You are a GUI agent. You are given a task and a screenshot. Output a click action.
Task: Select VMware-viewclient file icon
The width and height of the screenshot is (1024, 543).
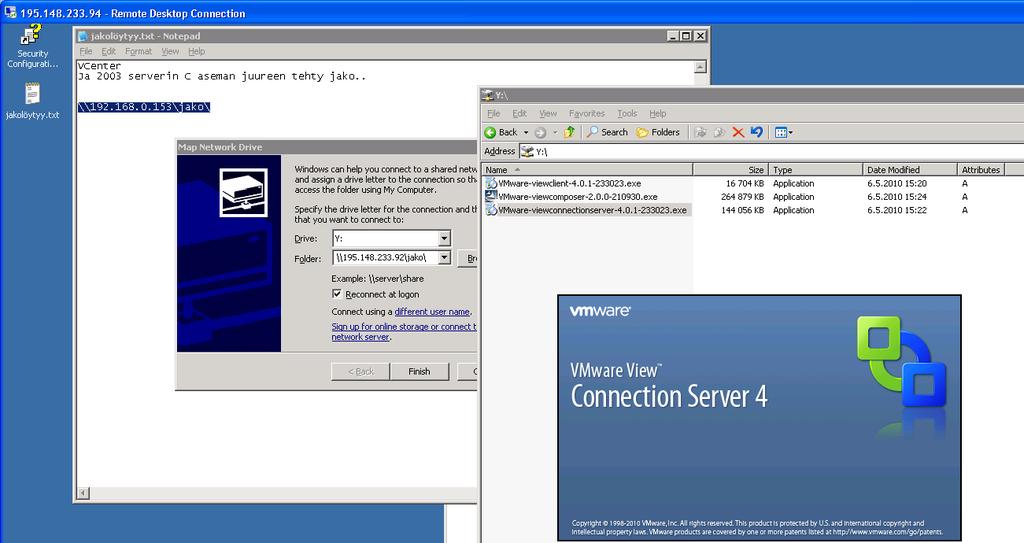(x=491, y=184)
